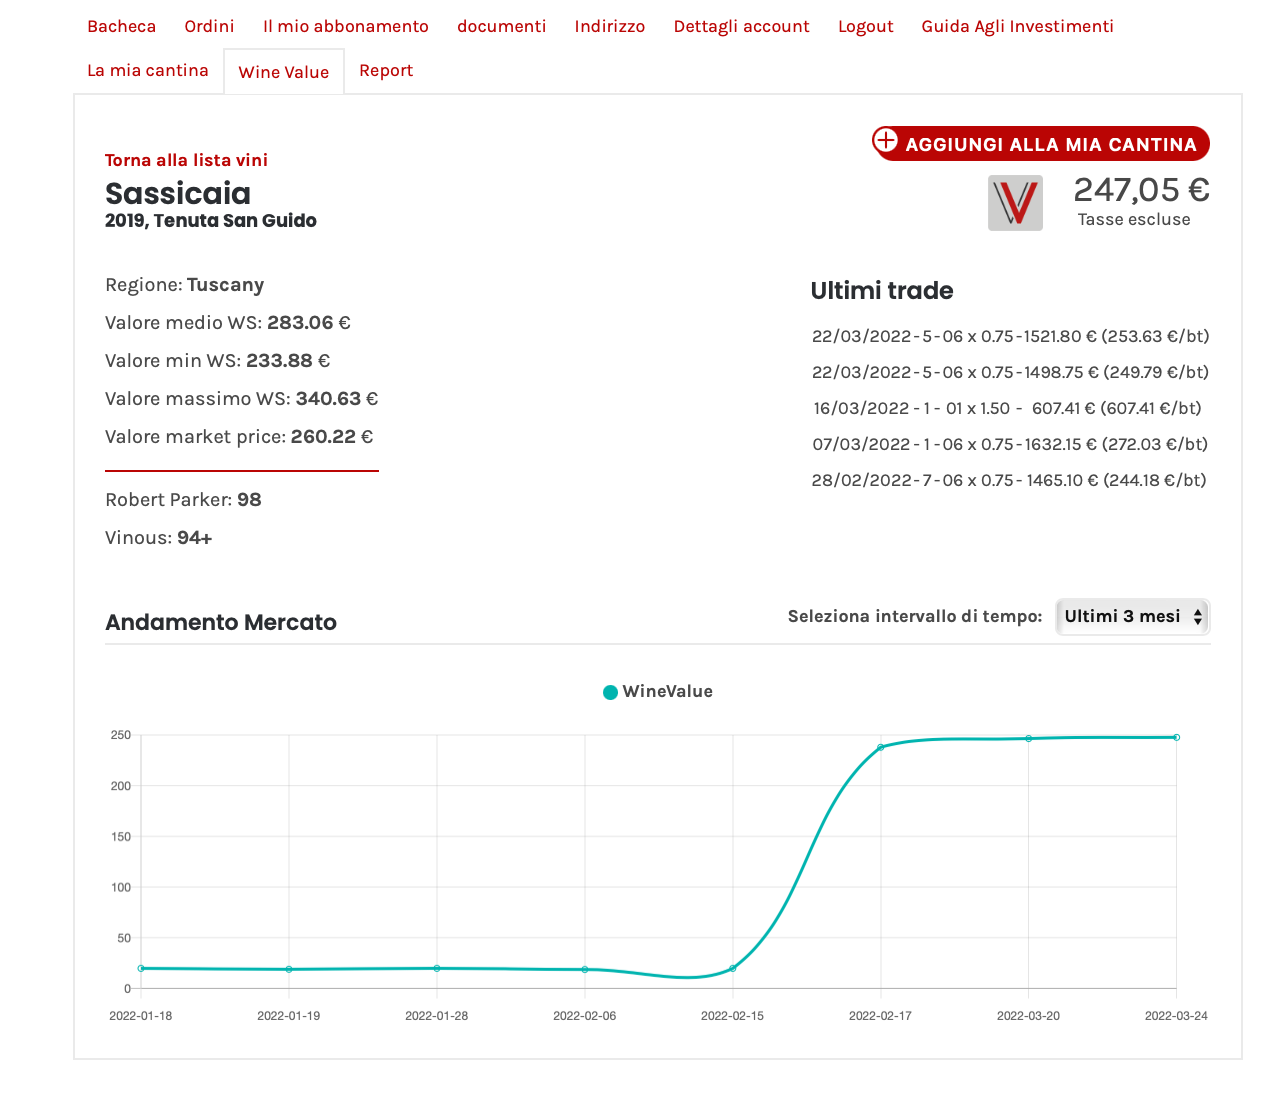Click the price 247,05 €
1288x1098 pixels.
[x=1141, y=189]
